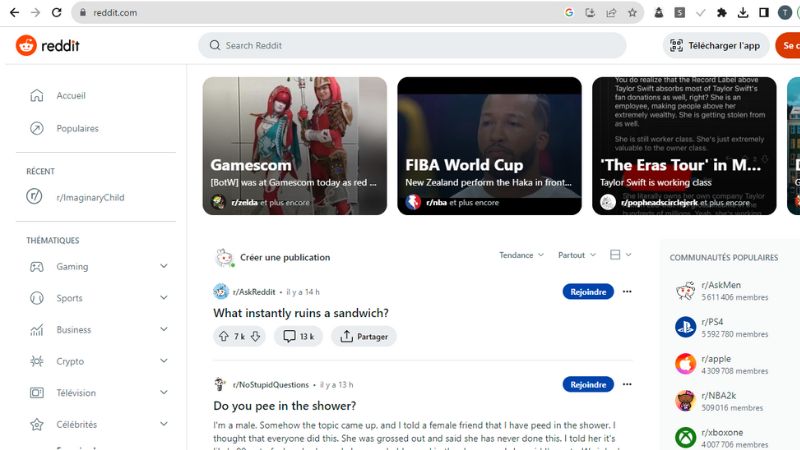Expand the Gaming topic section
800x450 pixels.
164,267
